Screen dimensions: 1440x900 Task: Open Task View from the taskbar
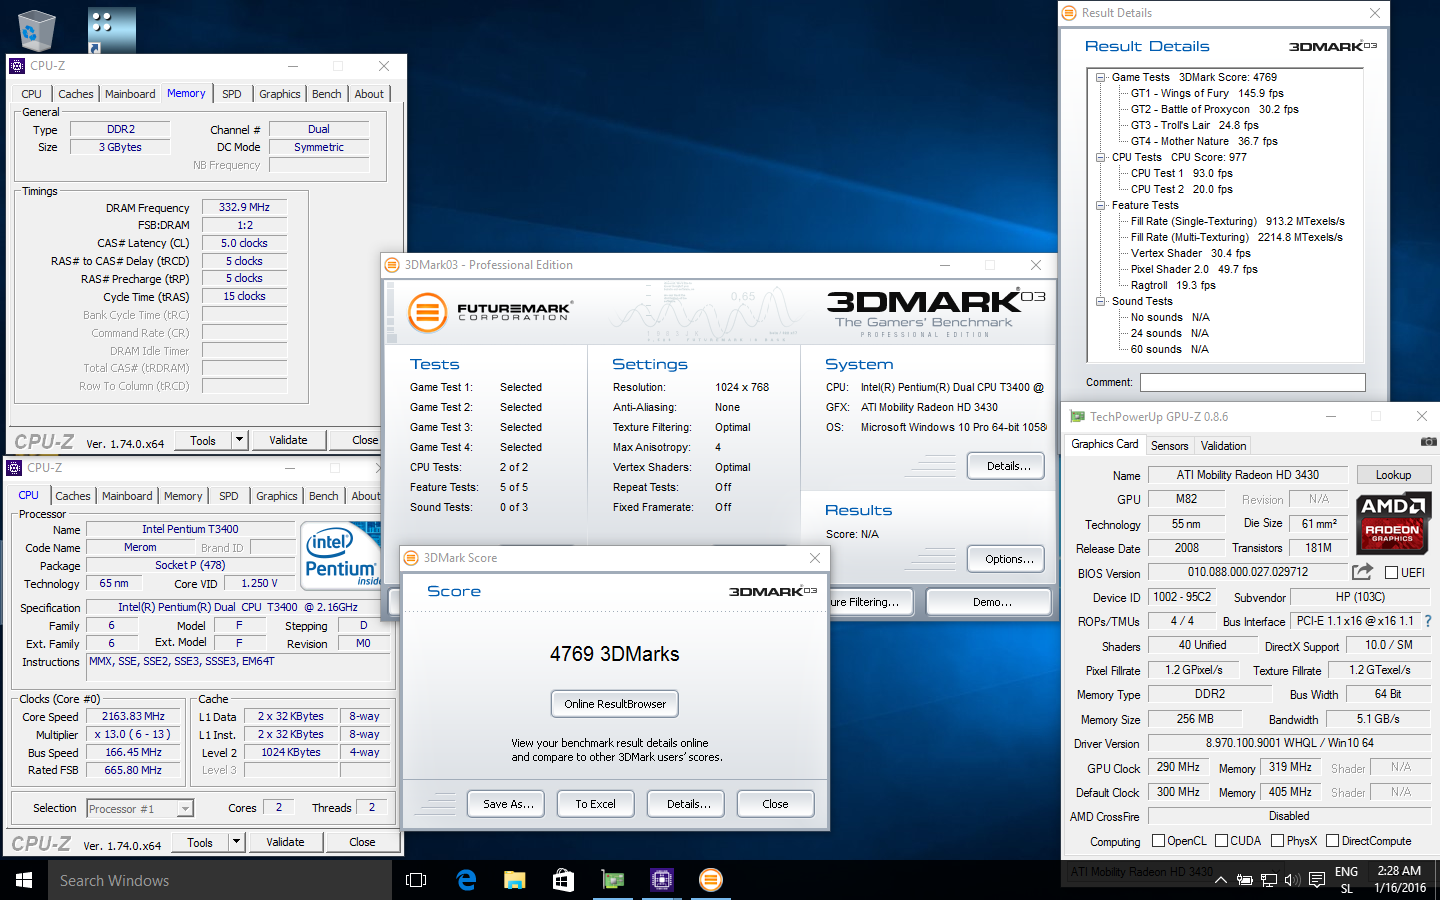[416, 880]
